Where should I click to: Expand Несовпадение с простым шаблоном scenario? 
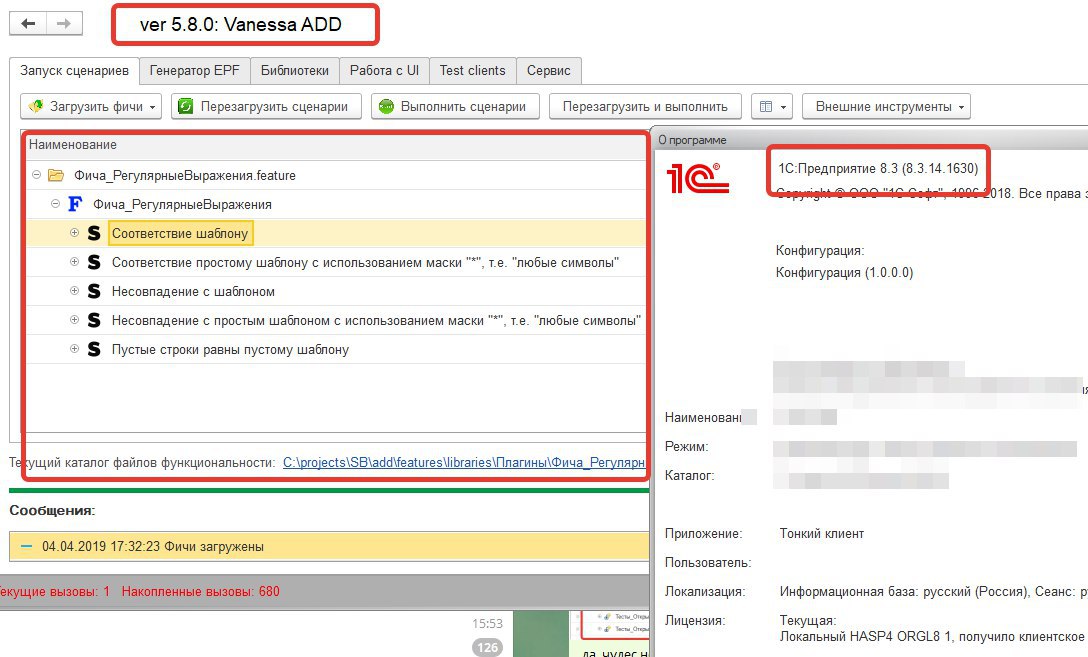point(74,320)
